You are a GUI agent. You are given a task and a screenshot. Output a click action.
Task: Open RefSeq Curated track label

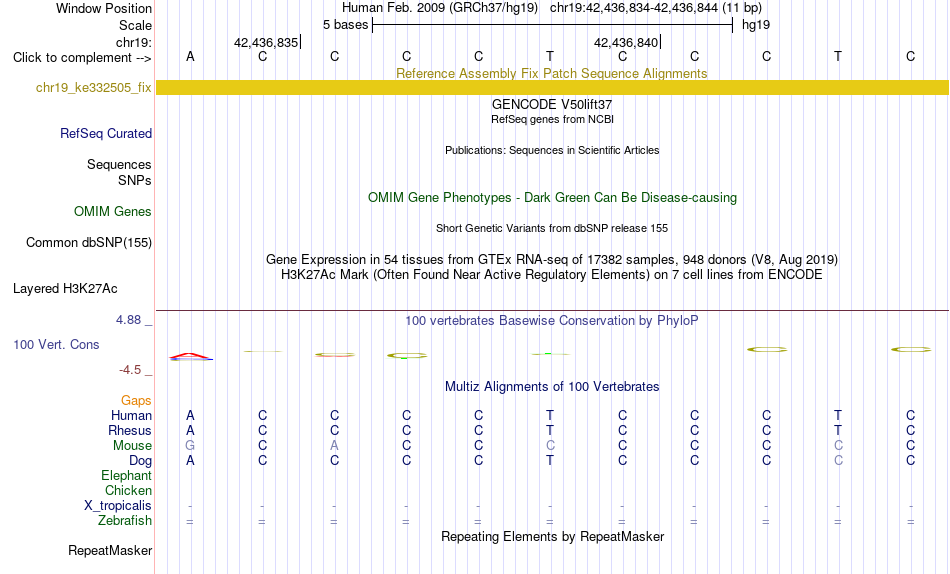106,133
